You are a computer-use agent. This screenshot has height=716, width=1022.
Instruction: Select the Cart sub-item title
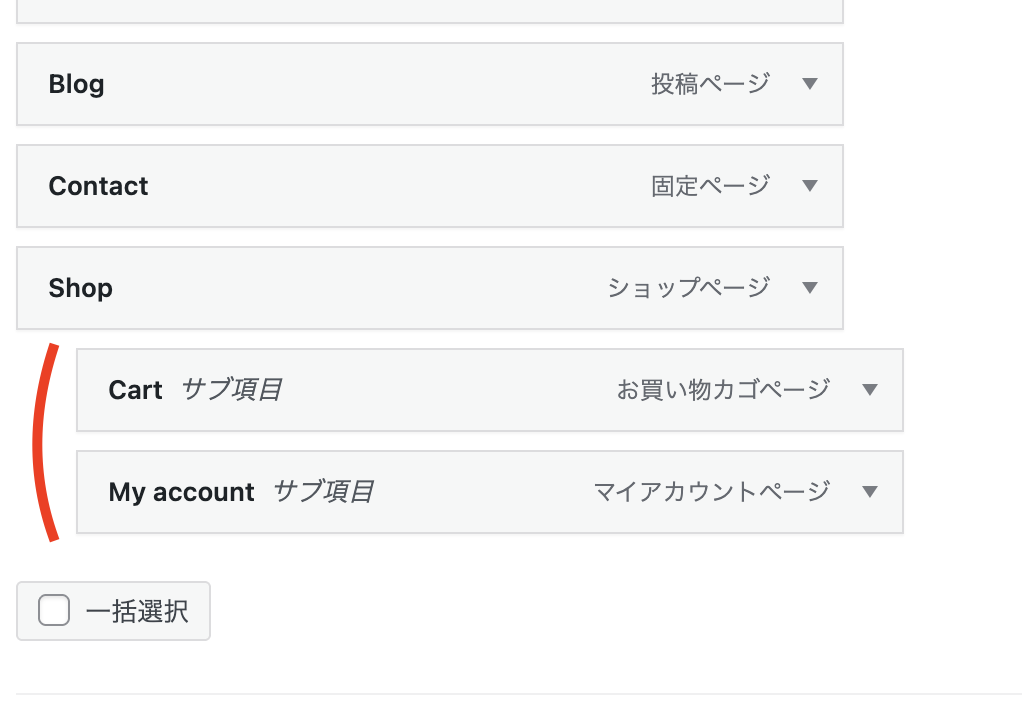(x=135, y=390)
